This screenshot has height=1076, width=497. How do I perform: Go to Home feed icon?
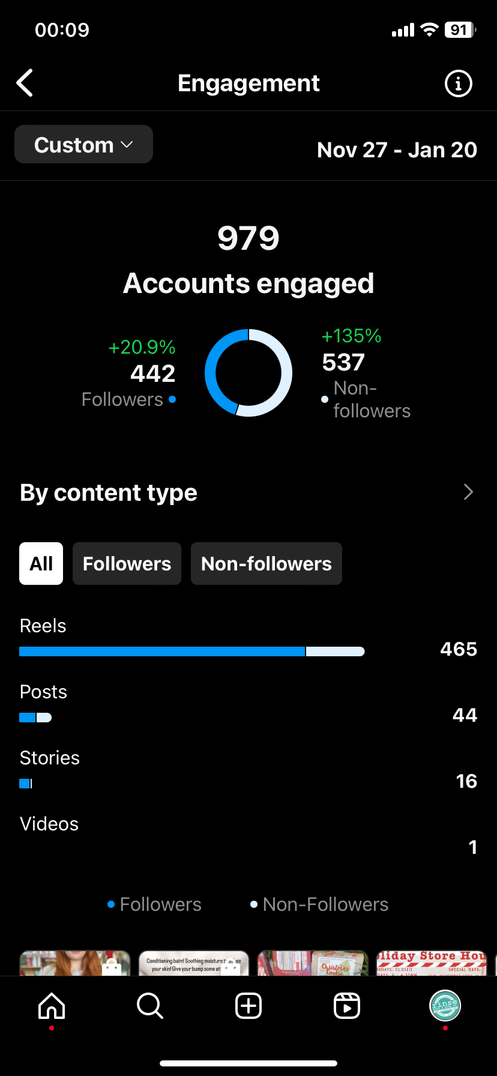pos(51,1006)
